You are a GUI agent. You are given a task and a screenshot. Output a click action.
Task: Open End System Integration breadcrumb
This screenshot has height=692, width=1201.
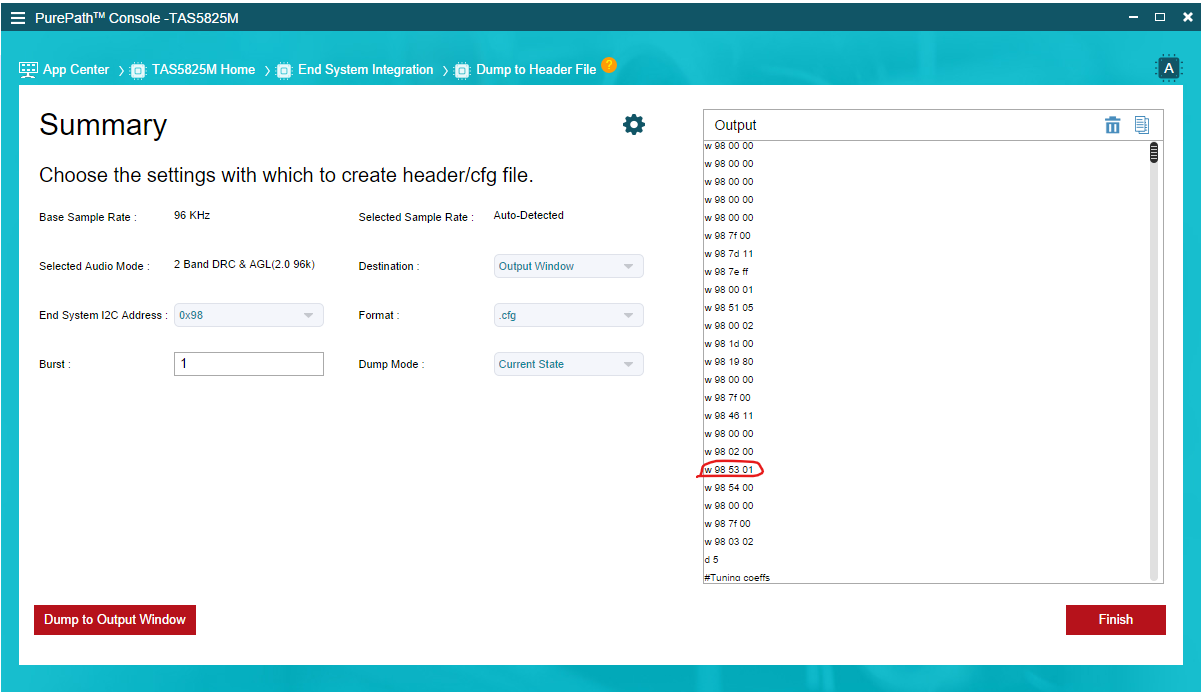click(366, 70)
